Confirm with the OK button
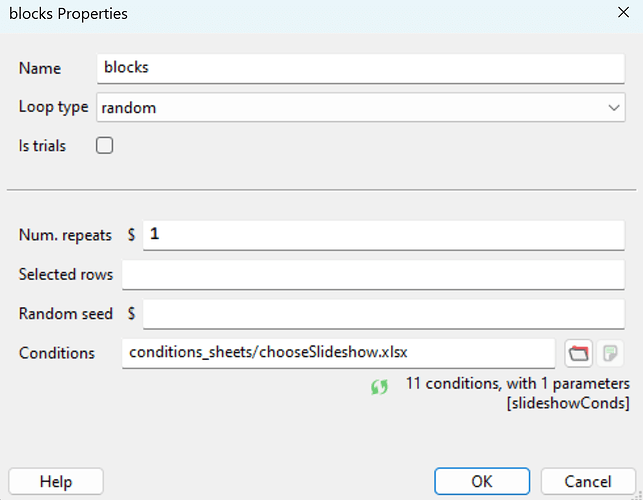Screen dimensions: 643x500 pyautogui.click(x=482, y=481)
